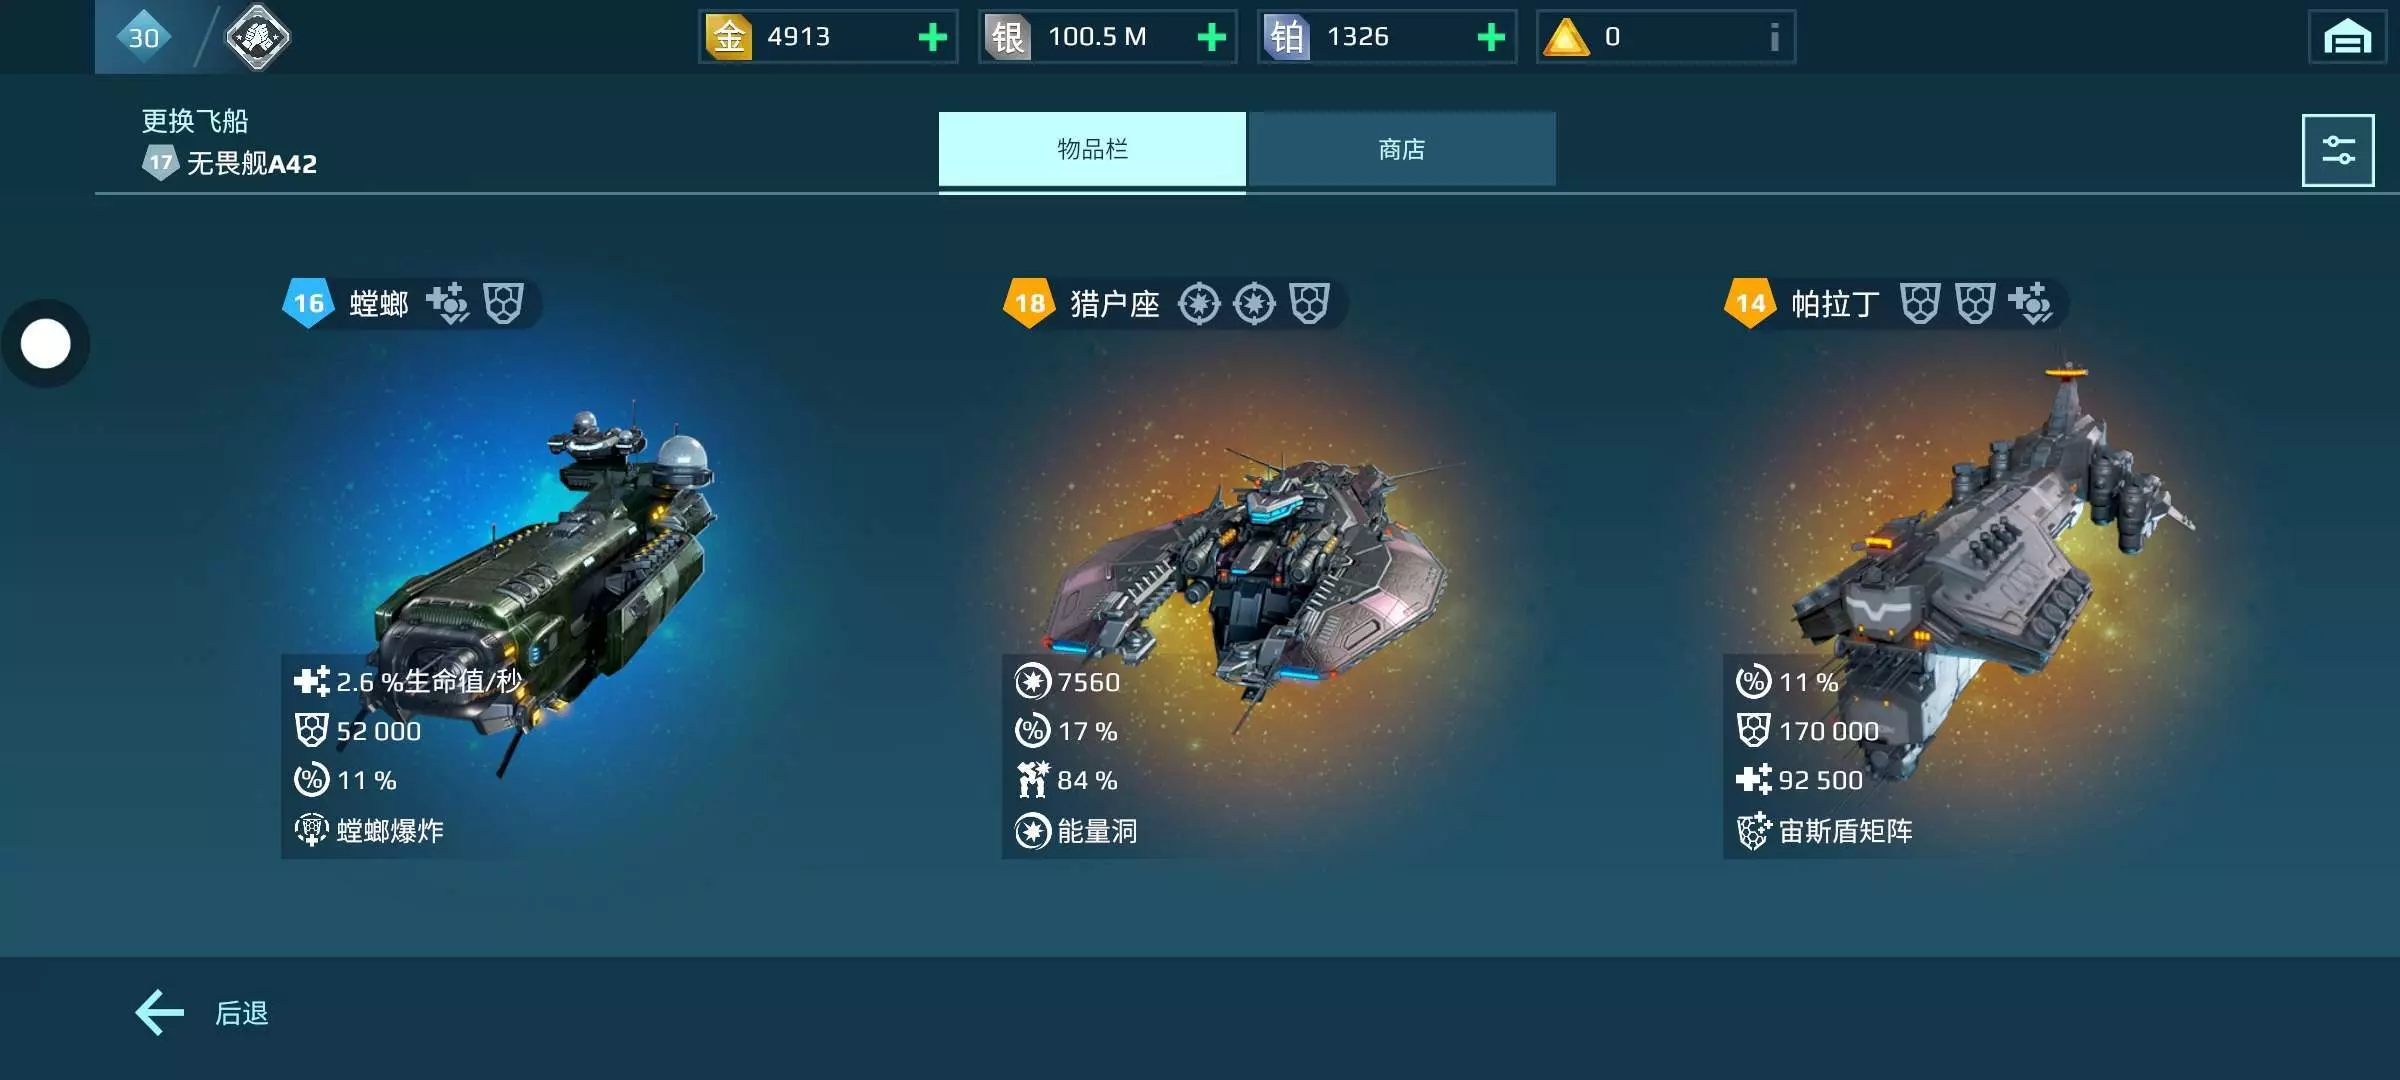Tap the white floating assistive circle button
Screen dimensions: 2400x1080
coord(46,344)
